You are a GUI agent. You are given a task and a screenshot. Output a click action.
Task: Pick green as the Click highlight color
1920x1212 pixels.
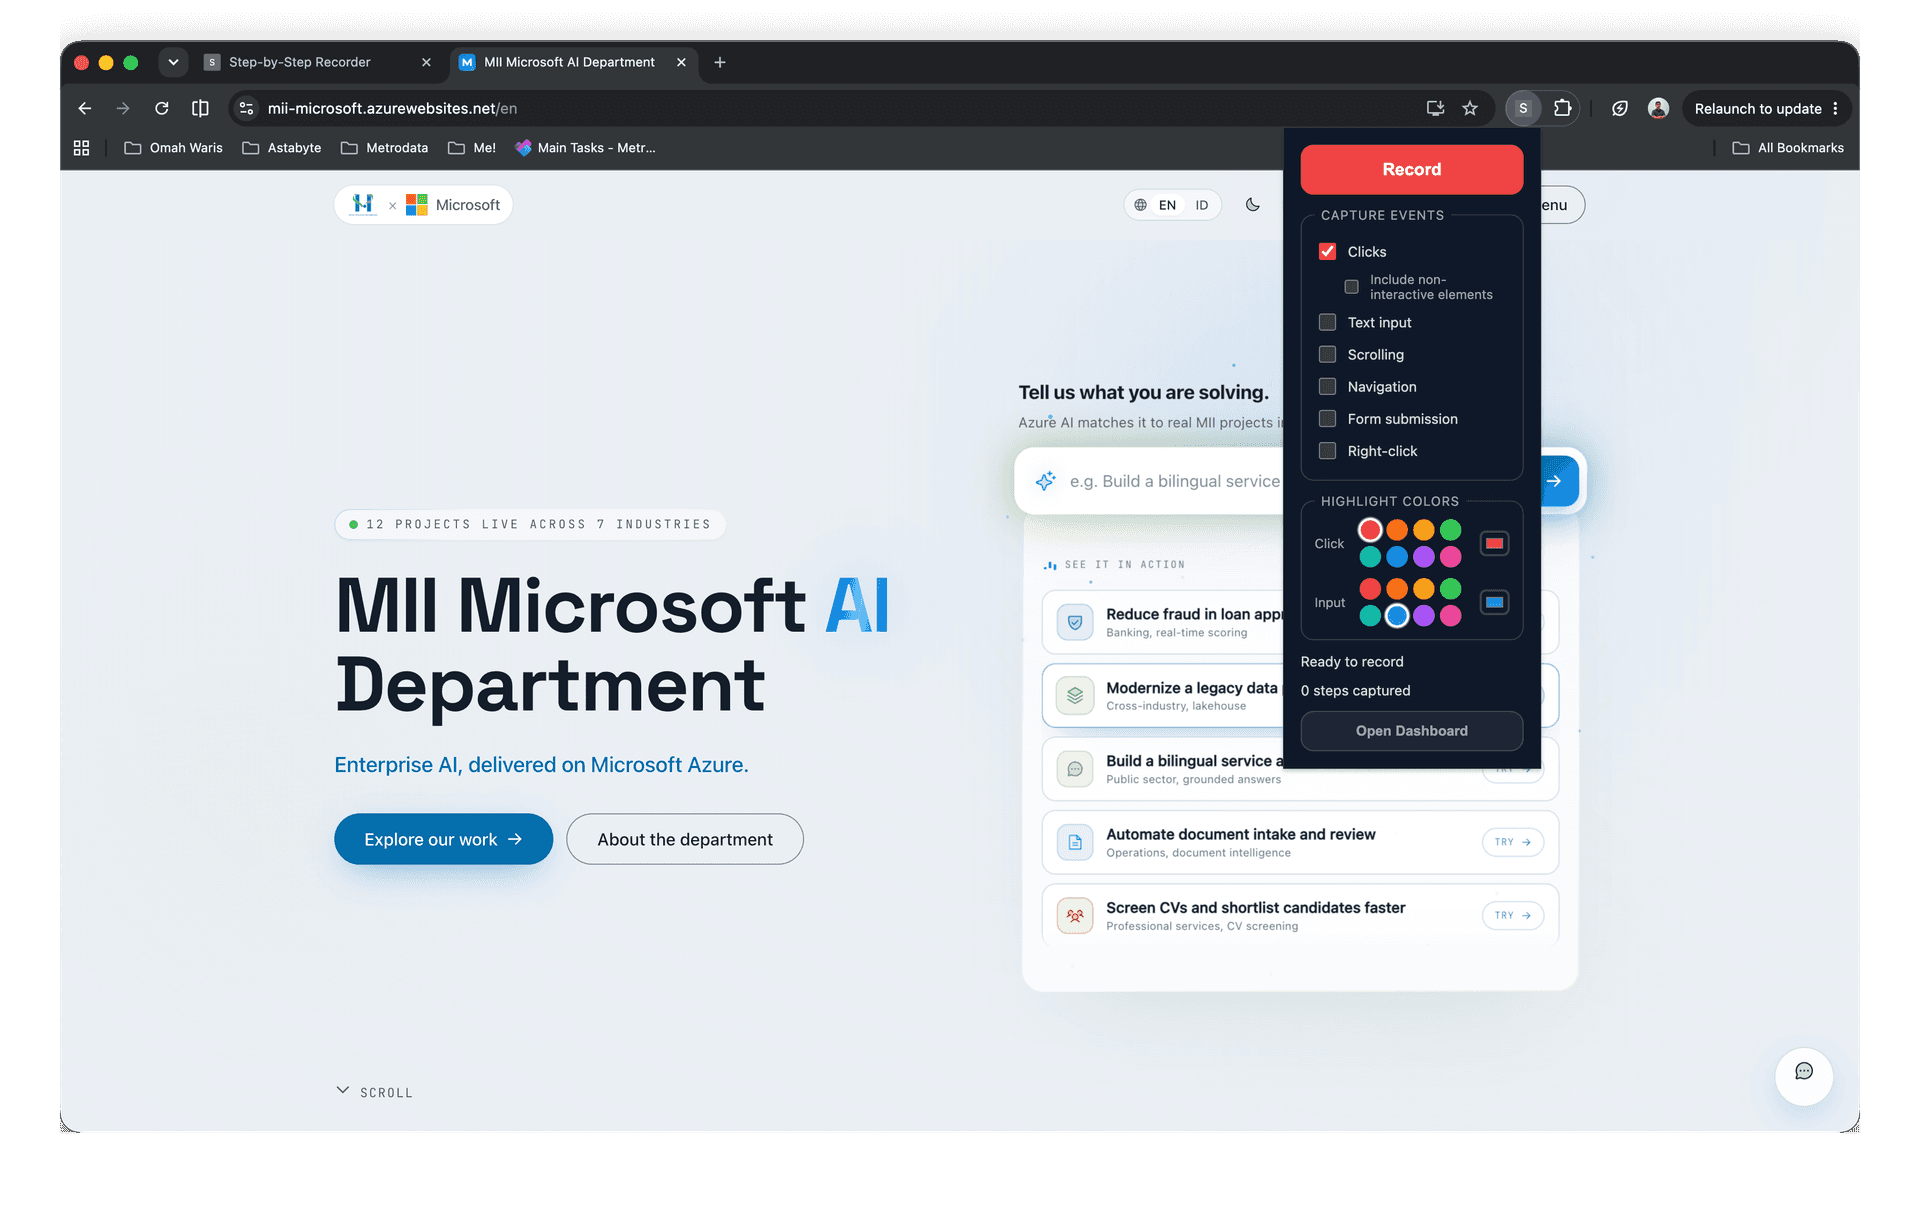pyautogui.click(x=1450, y=530)
